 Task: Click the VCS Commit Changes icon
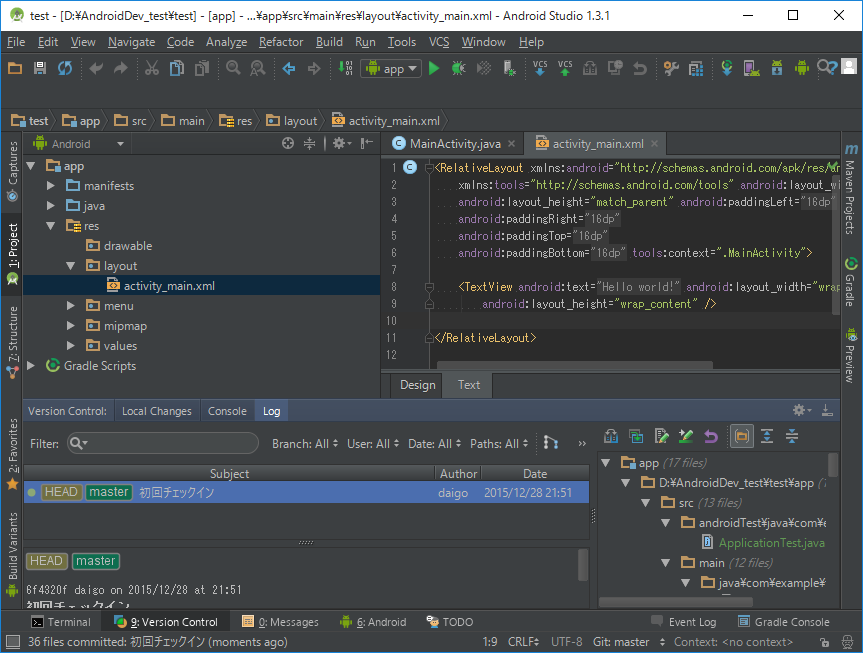coord(565,68)
